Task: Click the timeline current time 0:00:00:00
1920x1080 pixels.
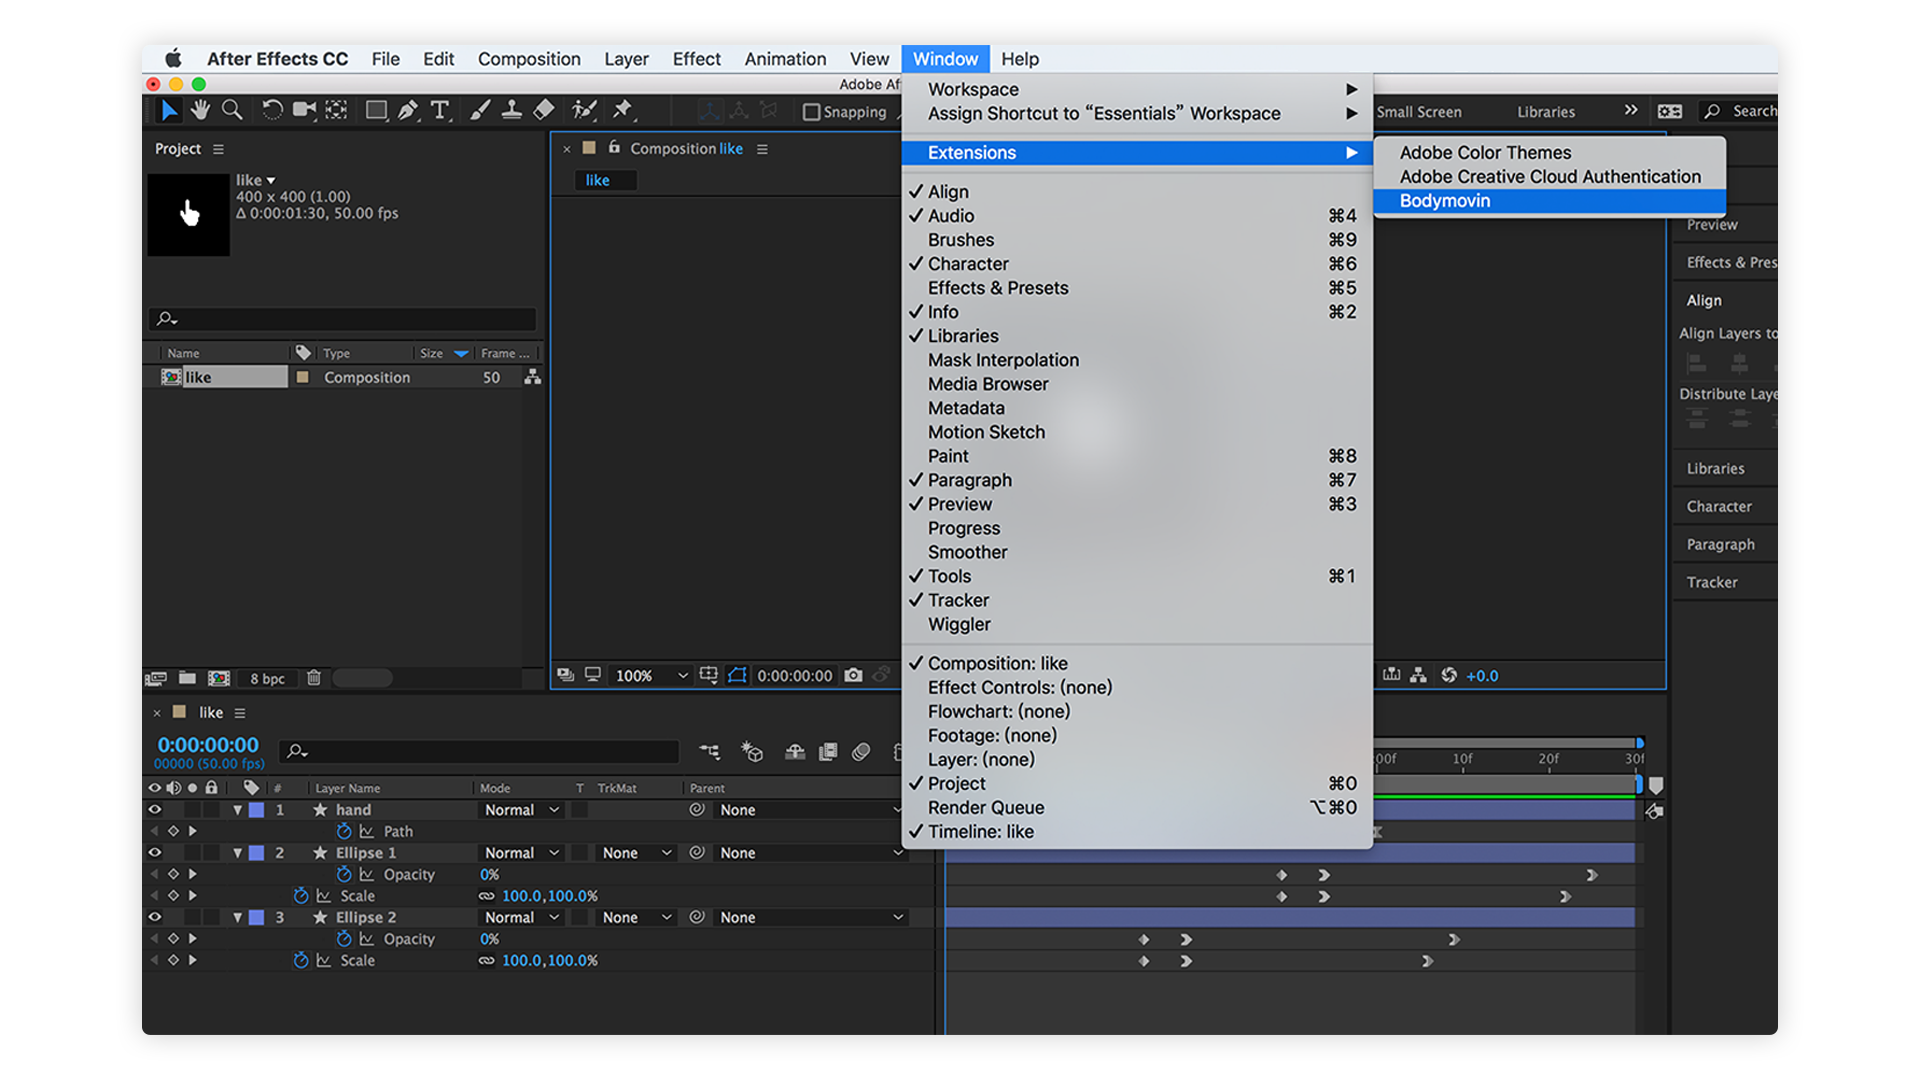Action: tap(208, 745)
